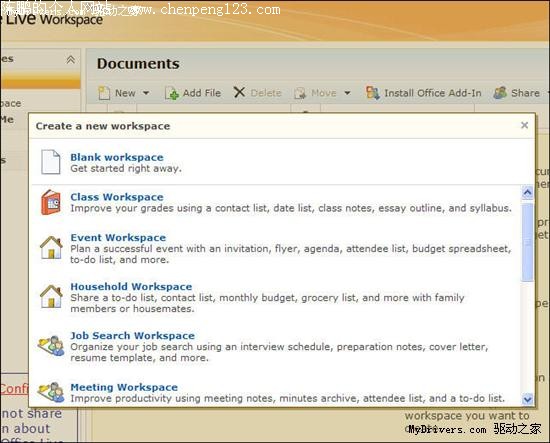The height and width of the screenshot is (443, 550).
Task: Click the Class Workspace book icon
Action: coord(51,202)
